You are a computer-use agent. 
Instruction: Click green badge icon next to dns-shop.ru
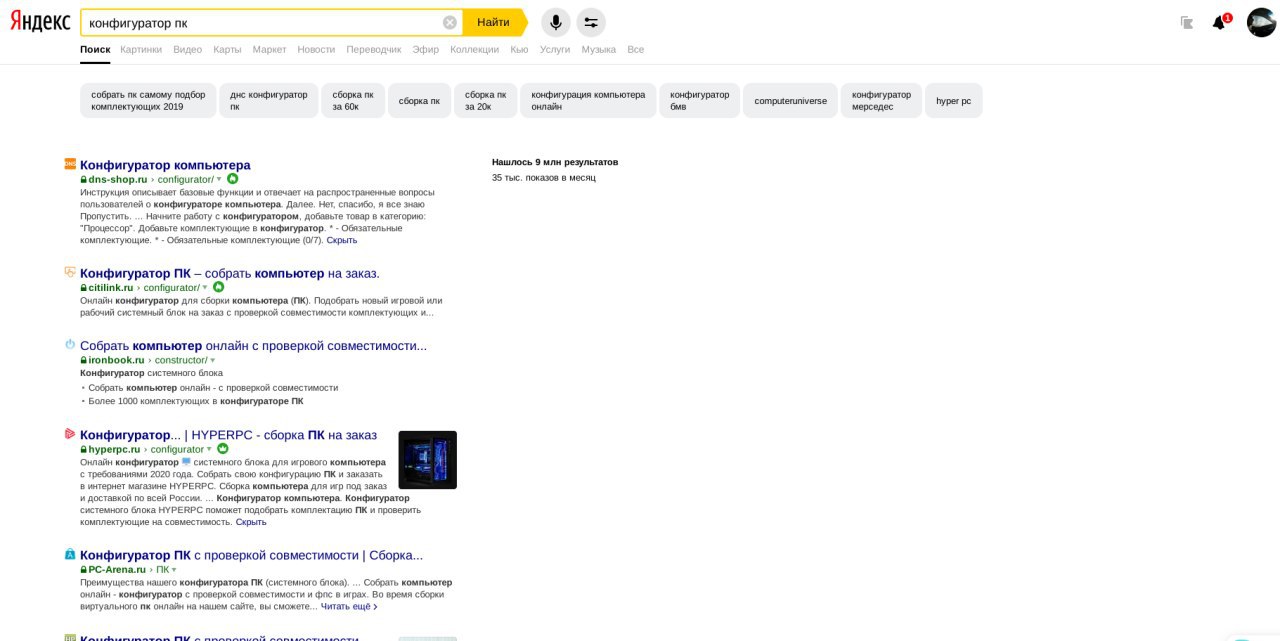233,179
